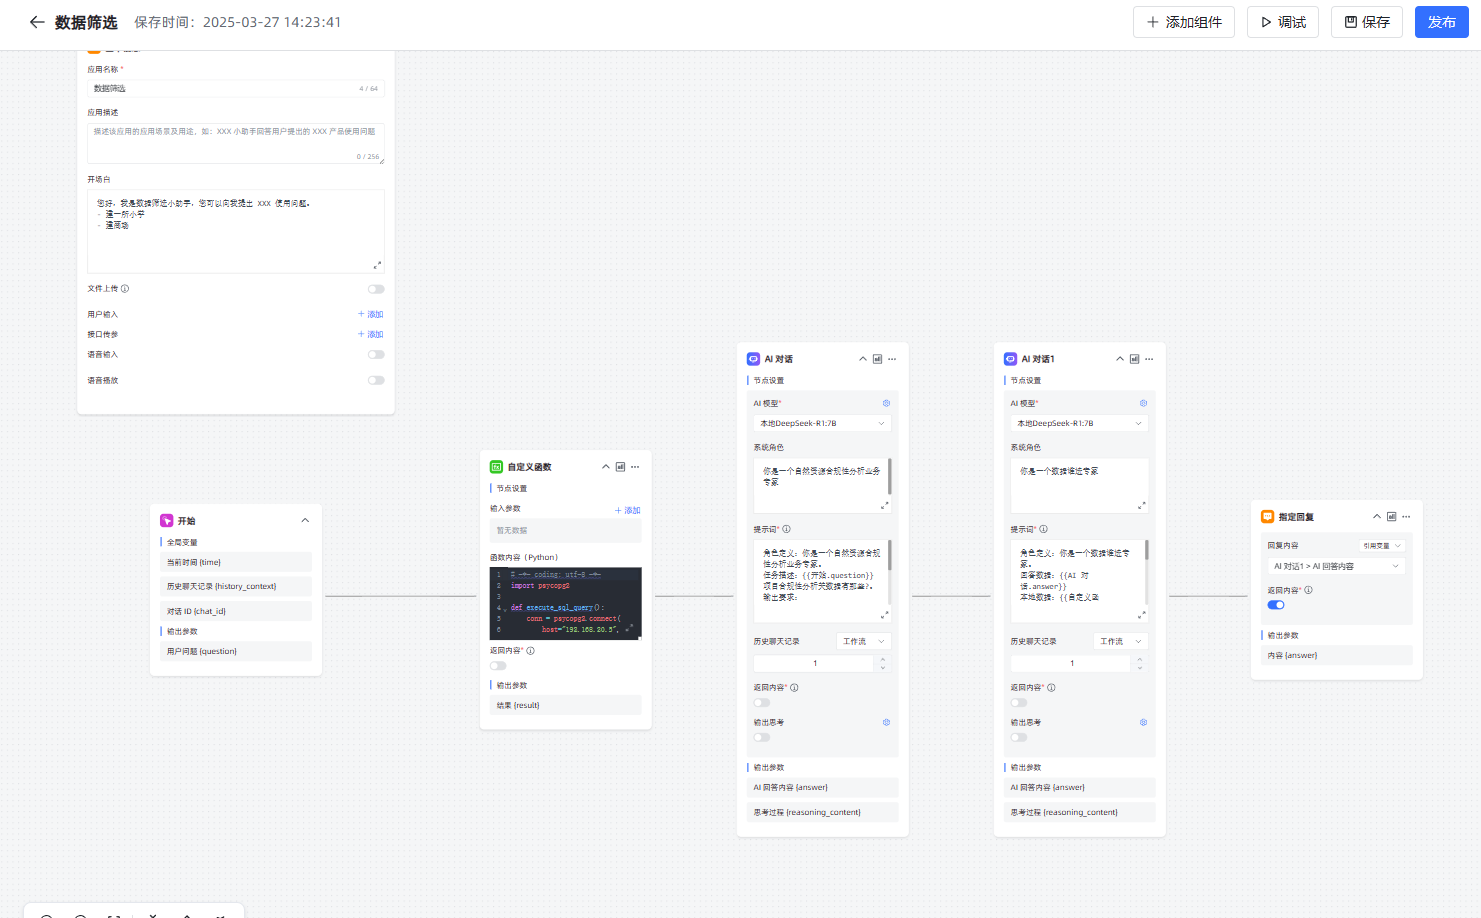Click the 开始 node icon
This screenshot has height=918, width=1481.
(x=167, y=521)
